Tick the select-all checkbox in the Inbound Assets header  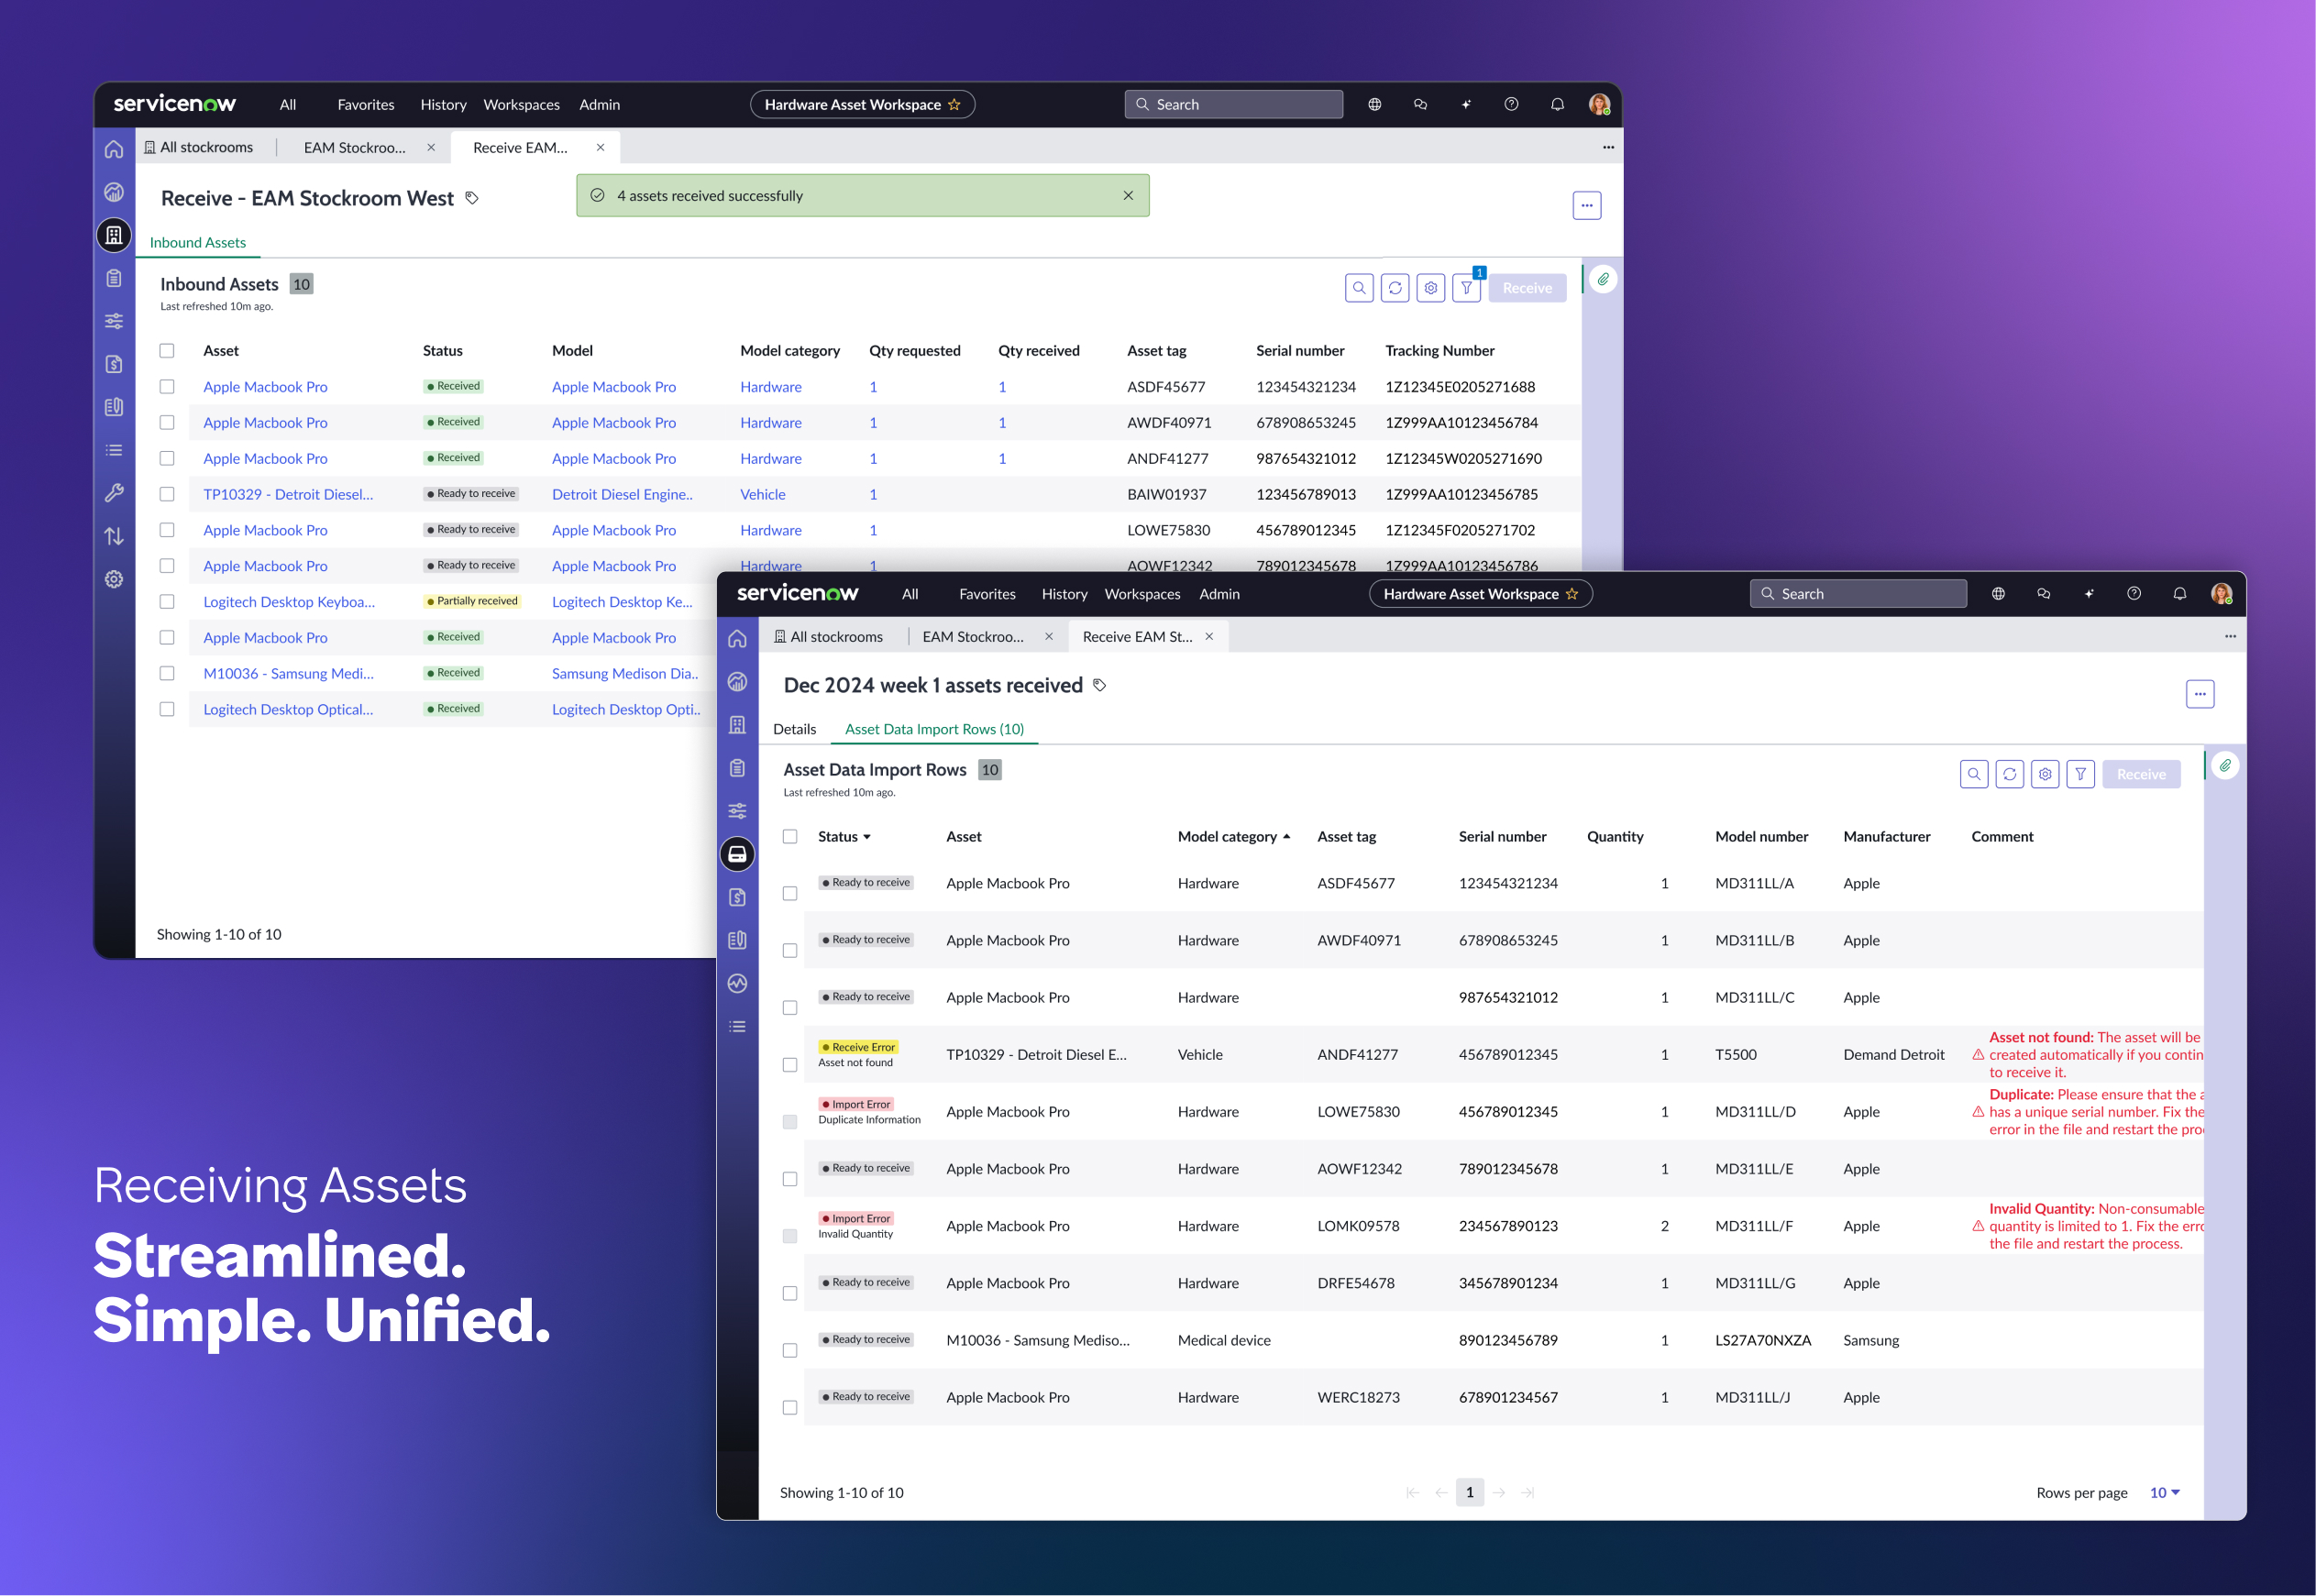tap(167, 351)
